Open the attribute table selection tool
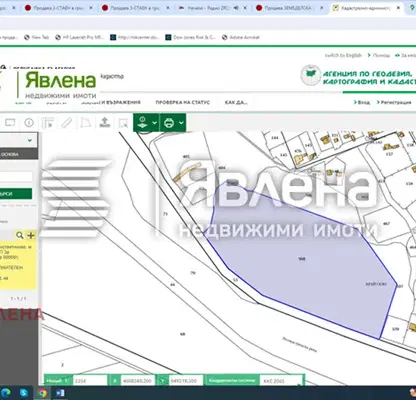The image size is (416, 400). [48, 123]
